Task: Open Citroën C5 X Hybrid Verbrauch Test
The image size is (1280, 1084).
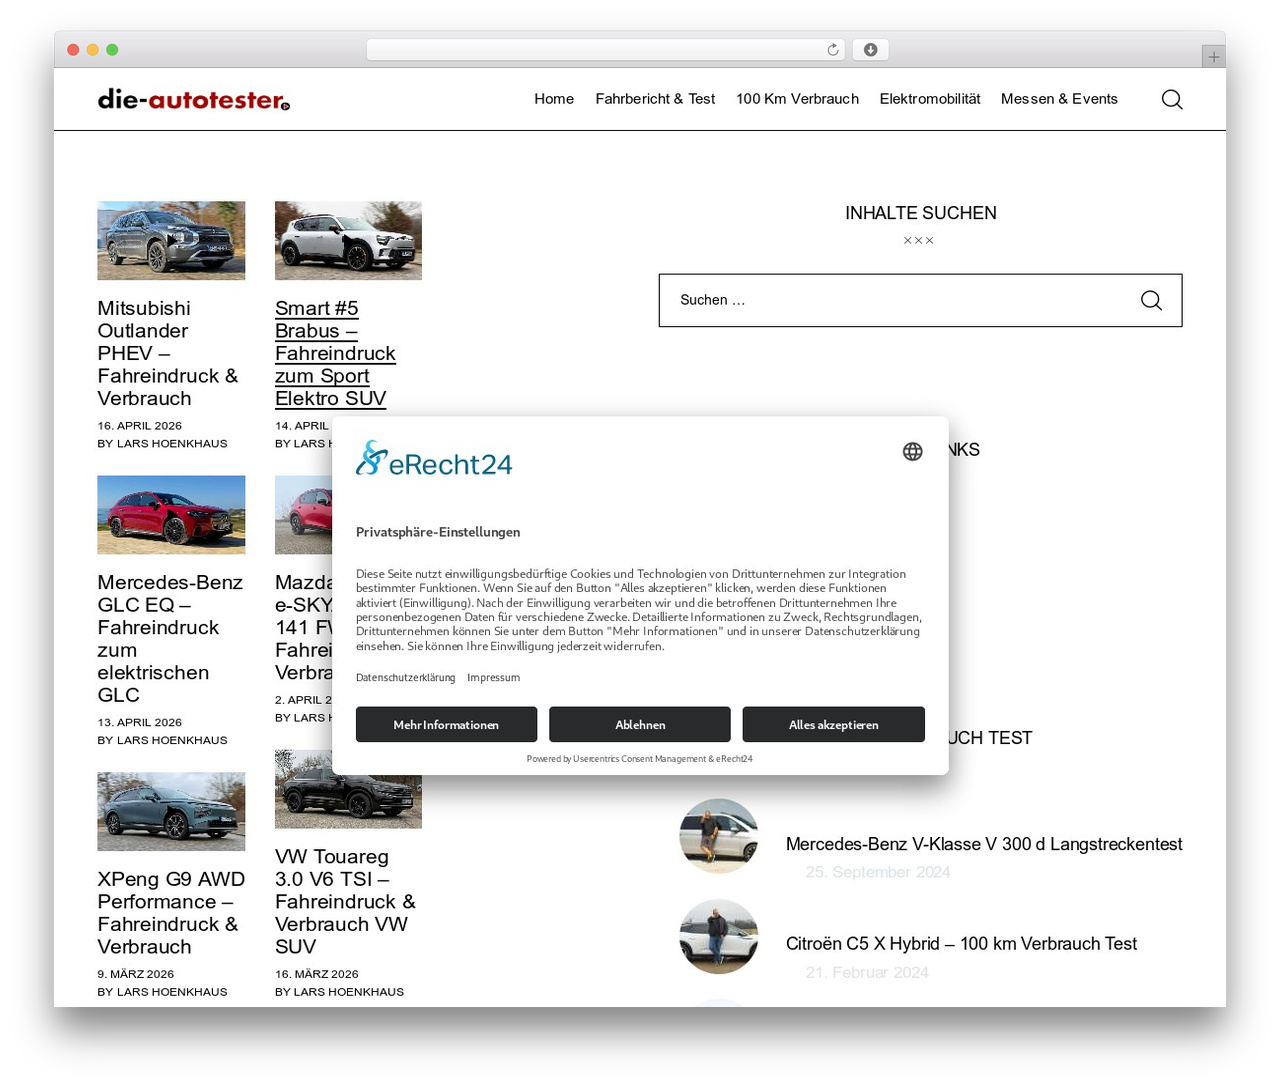Action: [x=961, y=943]
